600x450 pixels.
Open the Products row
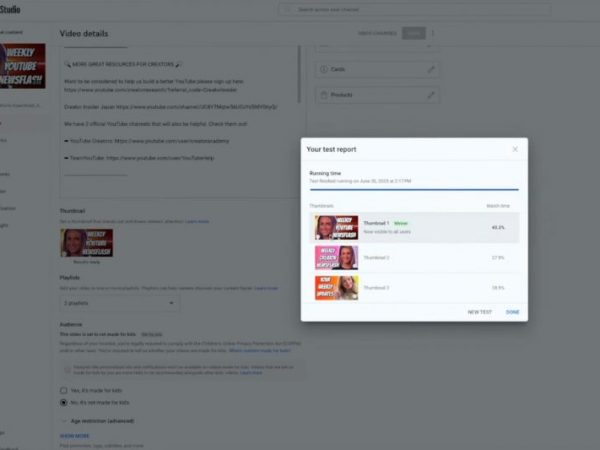pos(377,95)
